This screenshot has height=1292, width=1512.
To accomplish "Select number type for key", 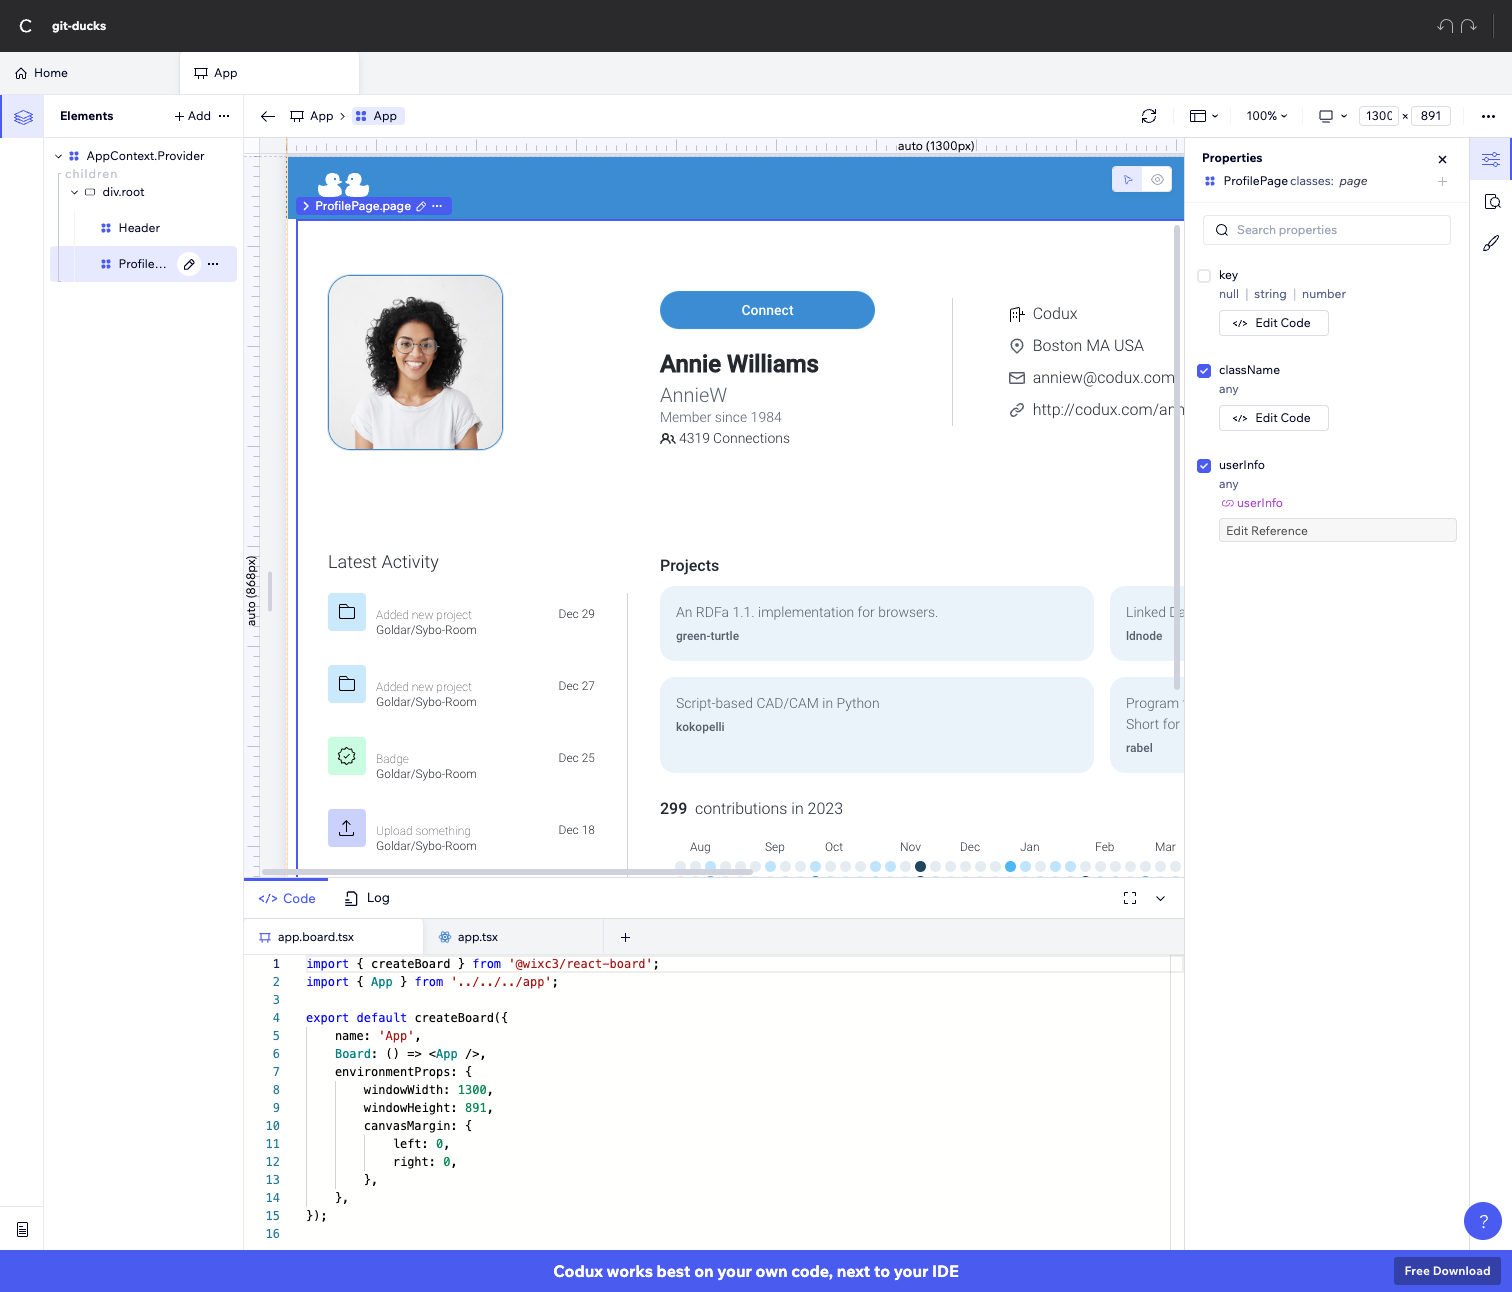I will [x=1324, y=294].
